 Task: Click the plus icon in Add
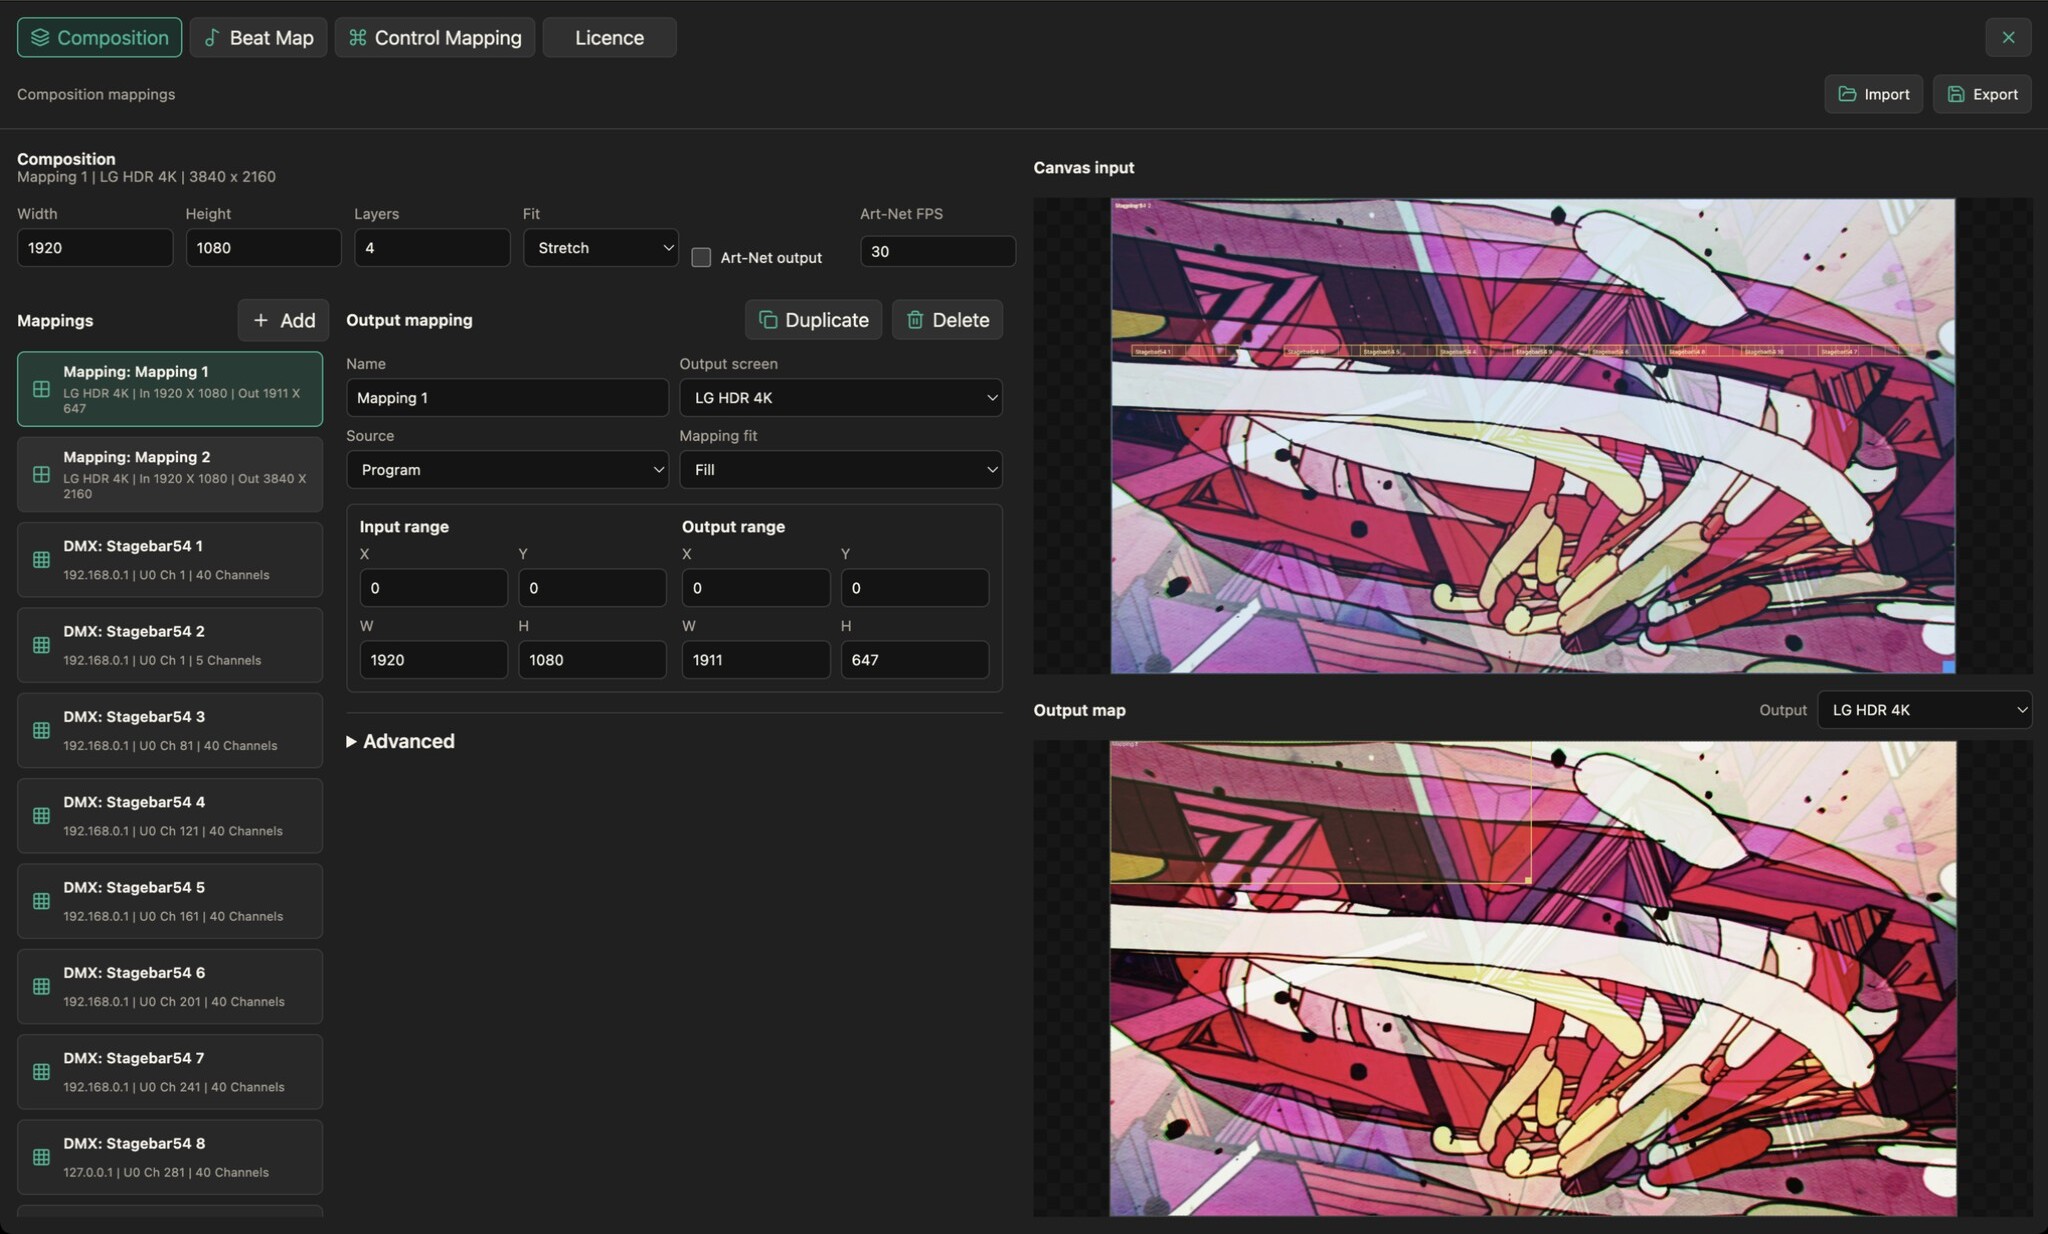(261, 320)
